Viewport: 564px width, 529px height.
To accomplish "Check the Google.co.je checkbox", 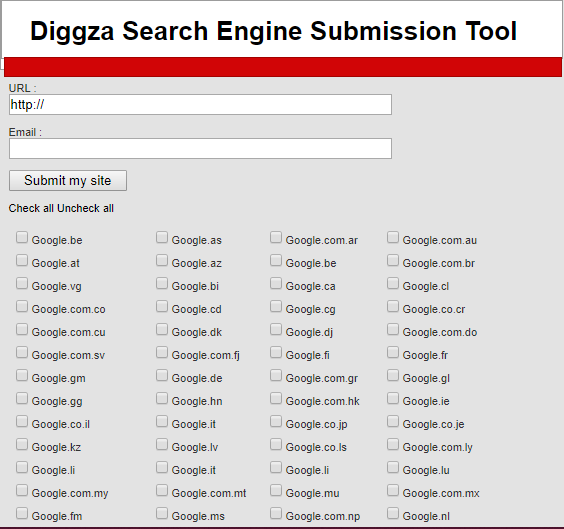I will pos(393,421).
